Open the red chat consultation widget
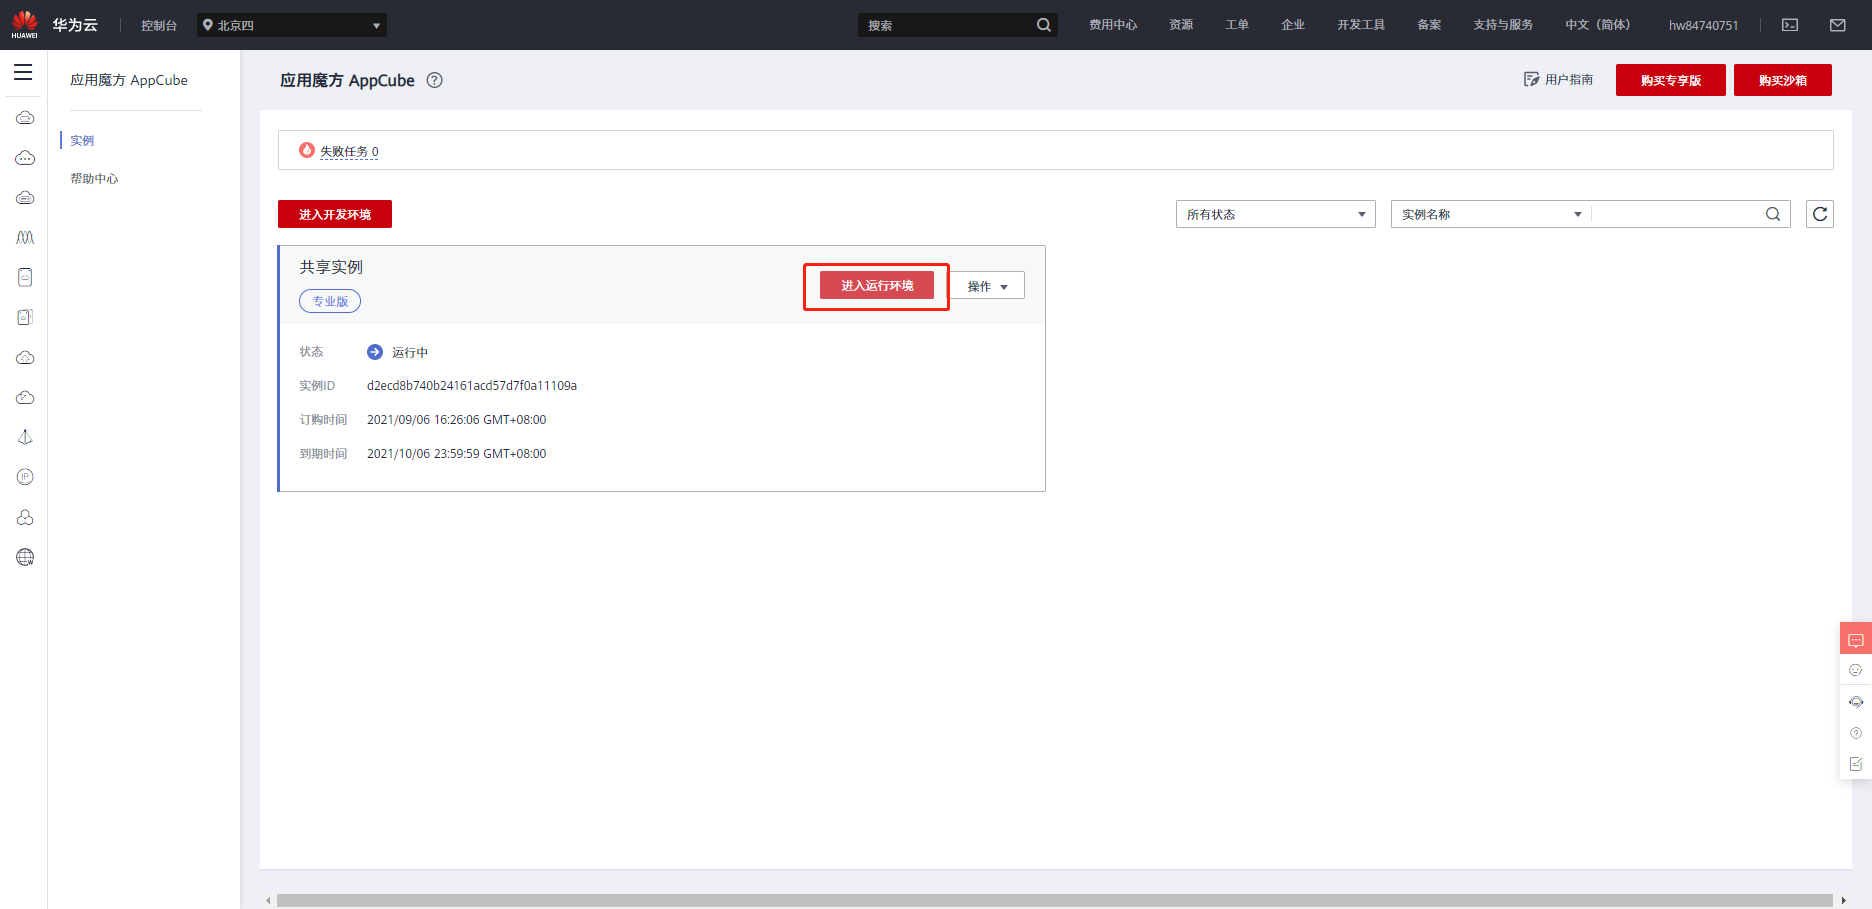The width and height of the screenshot is (1872, 909). point(1856,639)
